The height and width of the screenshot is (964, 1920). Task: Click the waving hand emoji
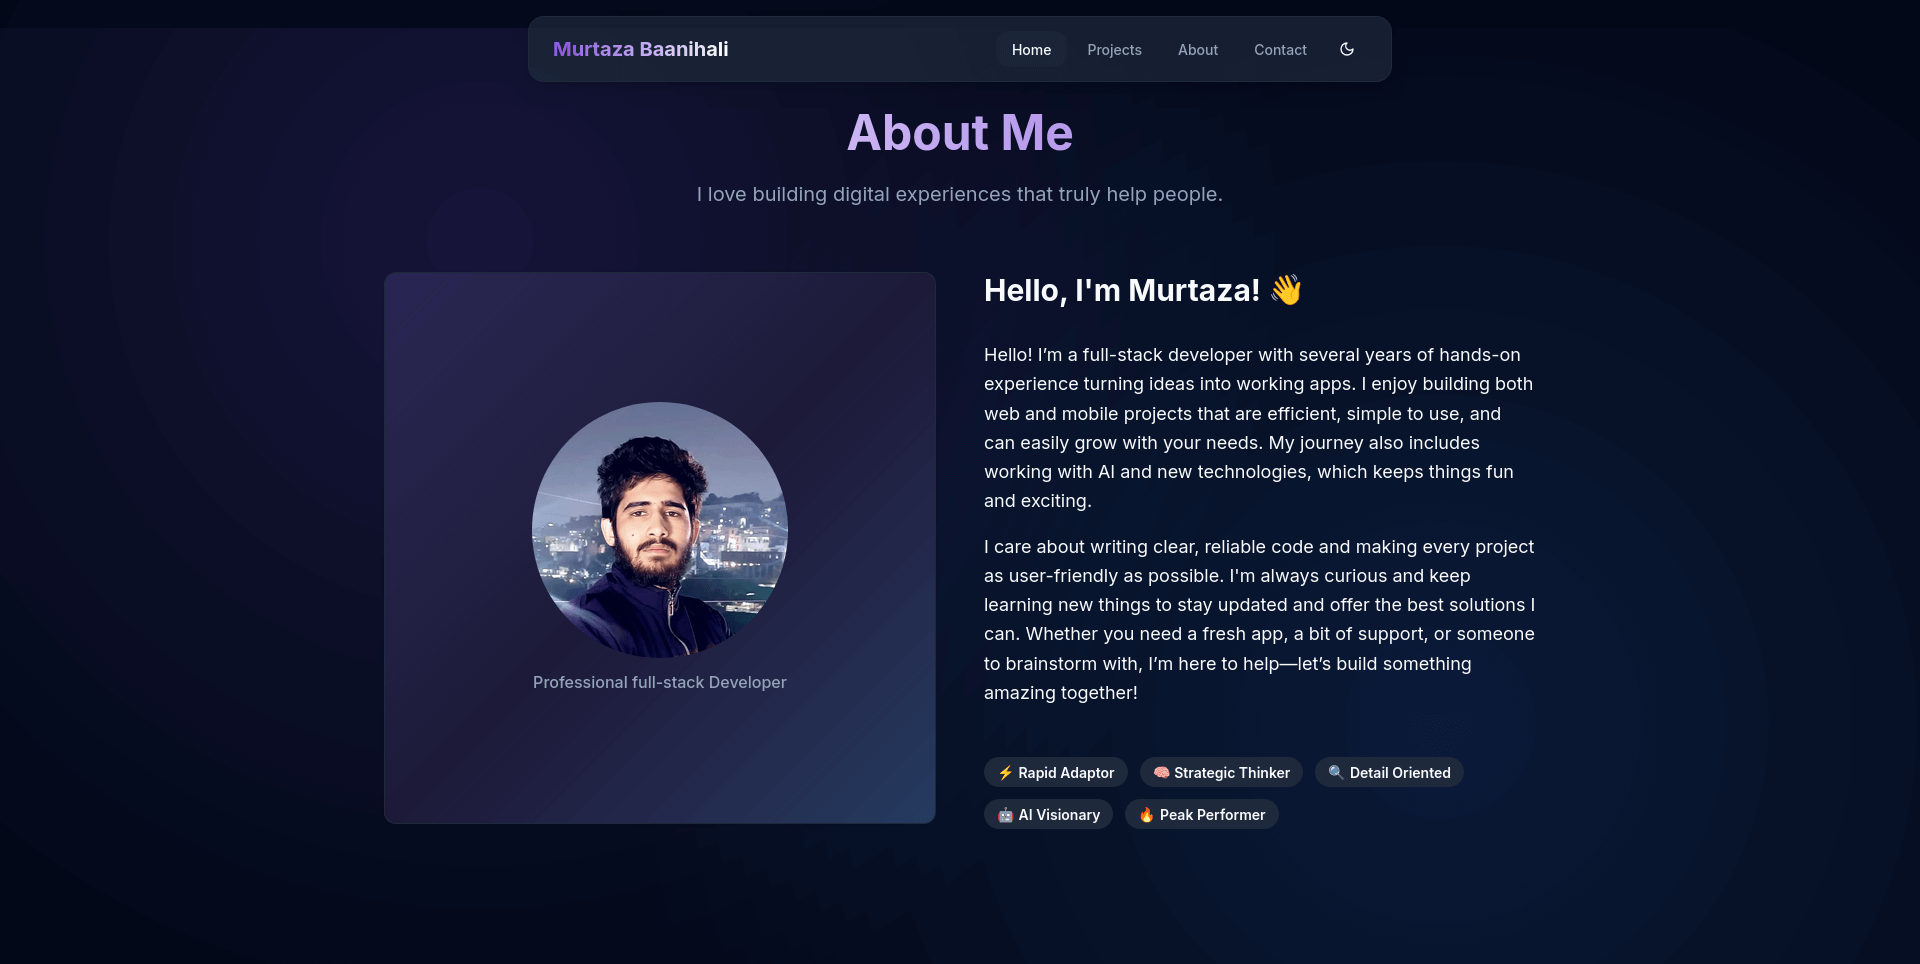(1286, 290)
